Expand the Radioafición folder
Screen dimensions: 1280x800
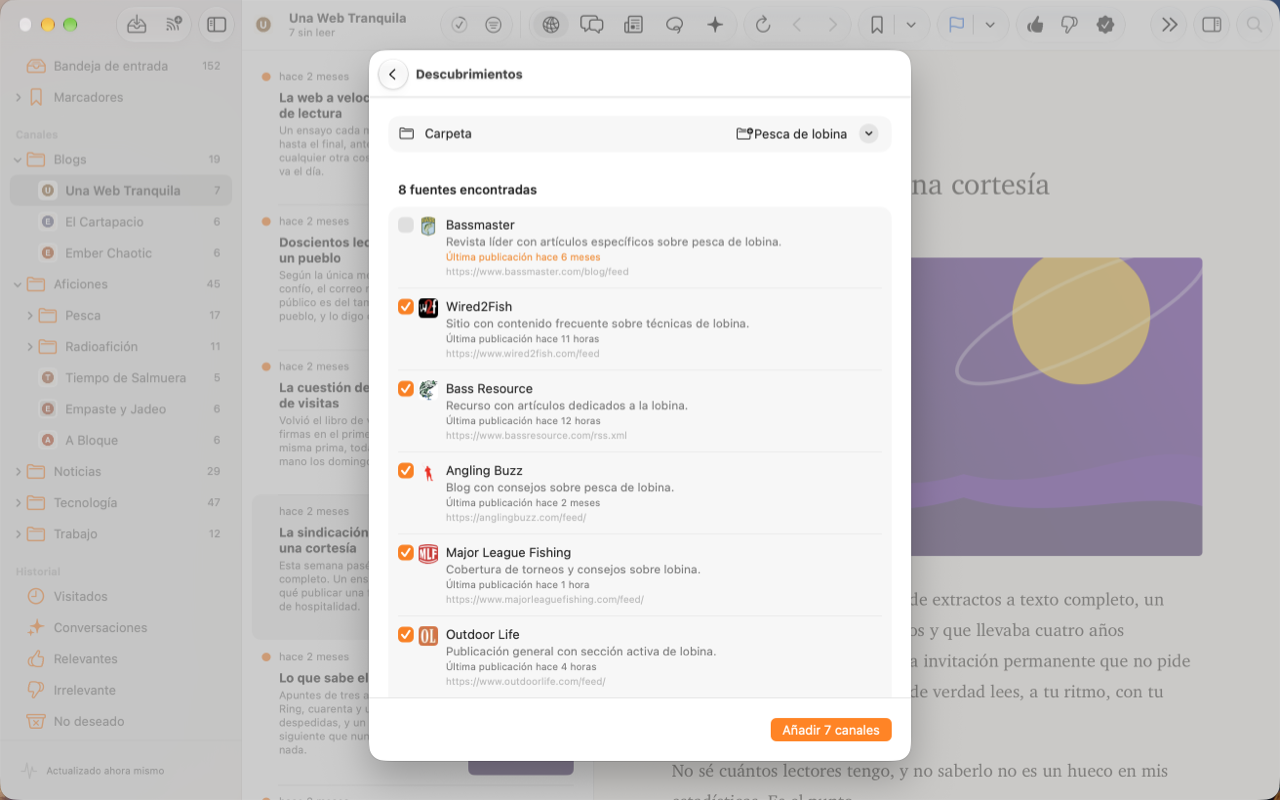(x=30, y=347)
